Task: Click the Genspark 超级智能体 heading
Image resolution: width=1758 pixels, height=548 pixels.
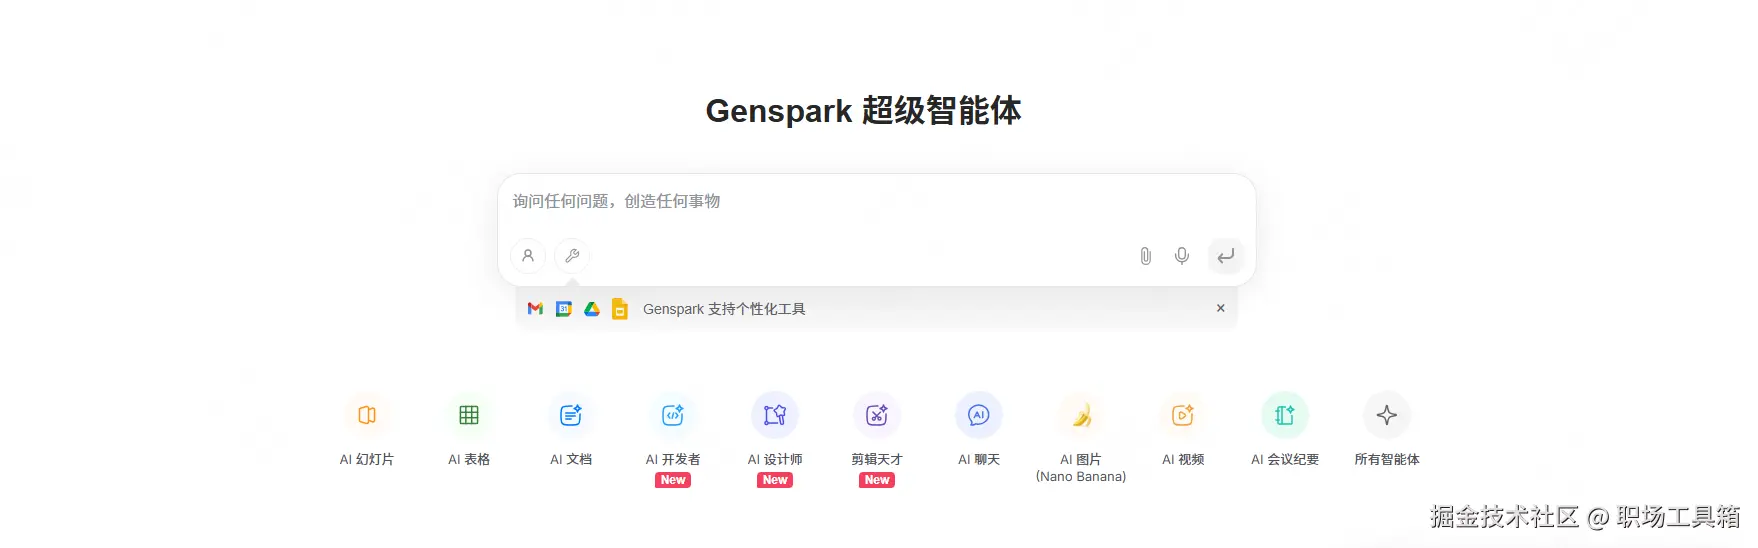Action: [864, 110]
